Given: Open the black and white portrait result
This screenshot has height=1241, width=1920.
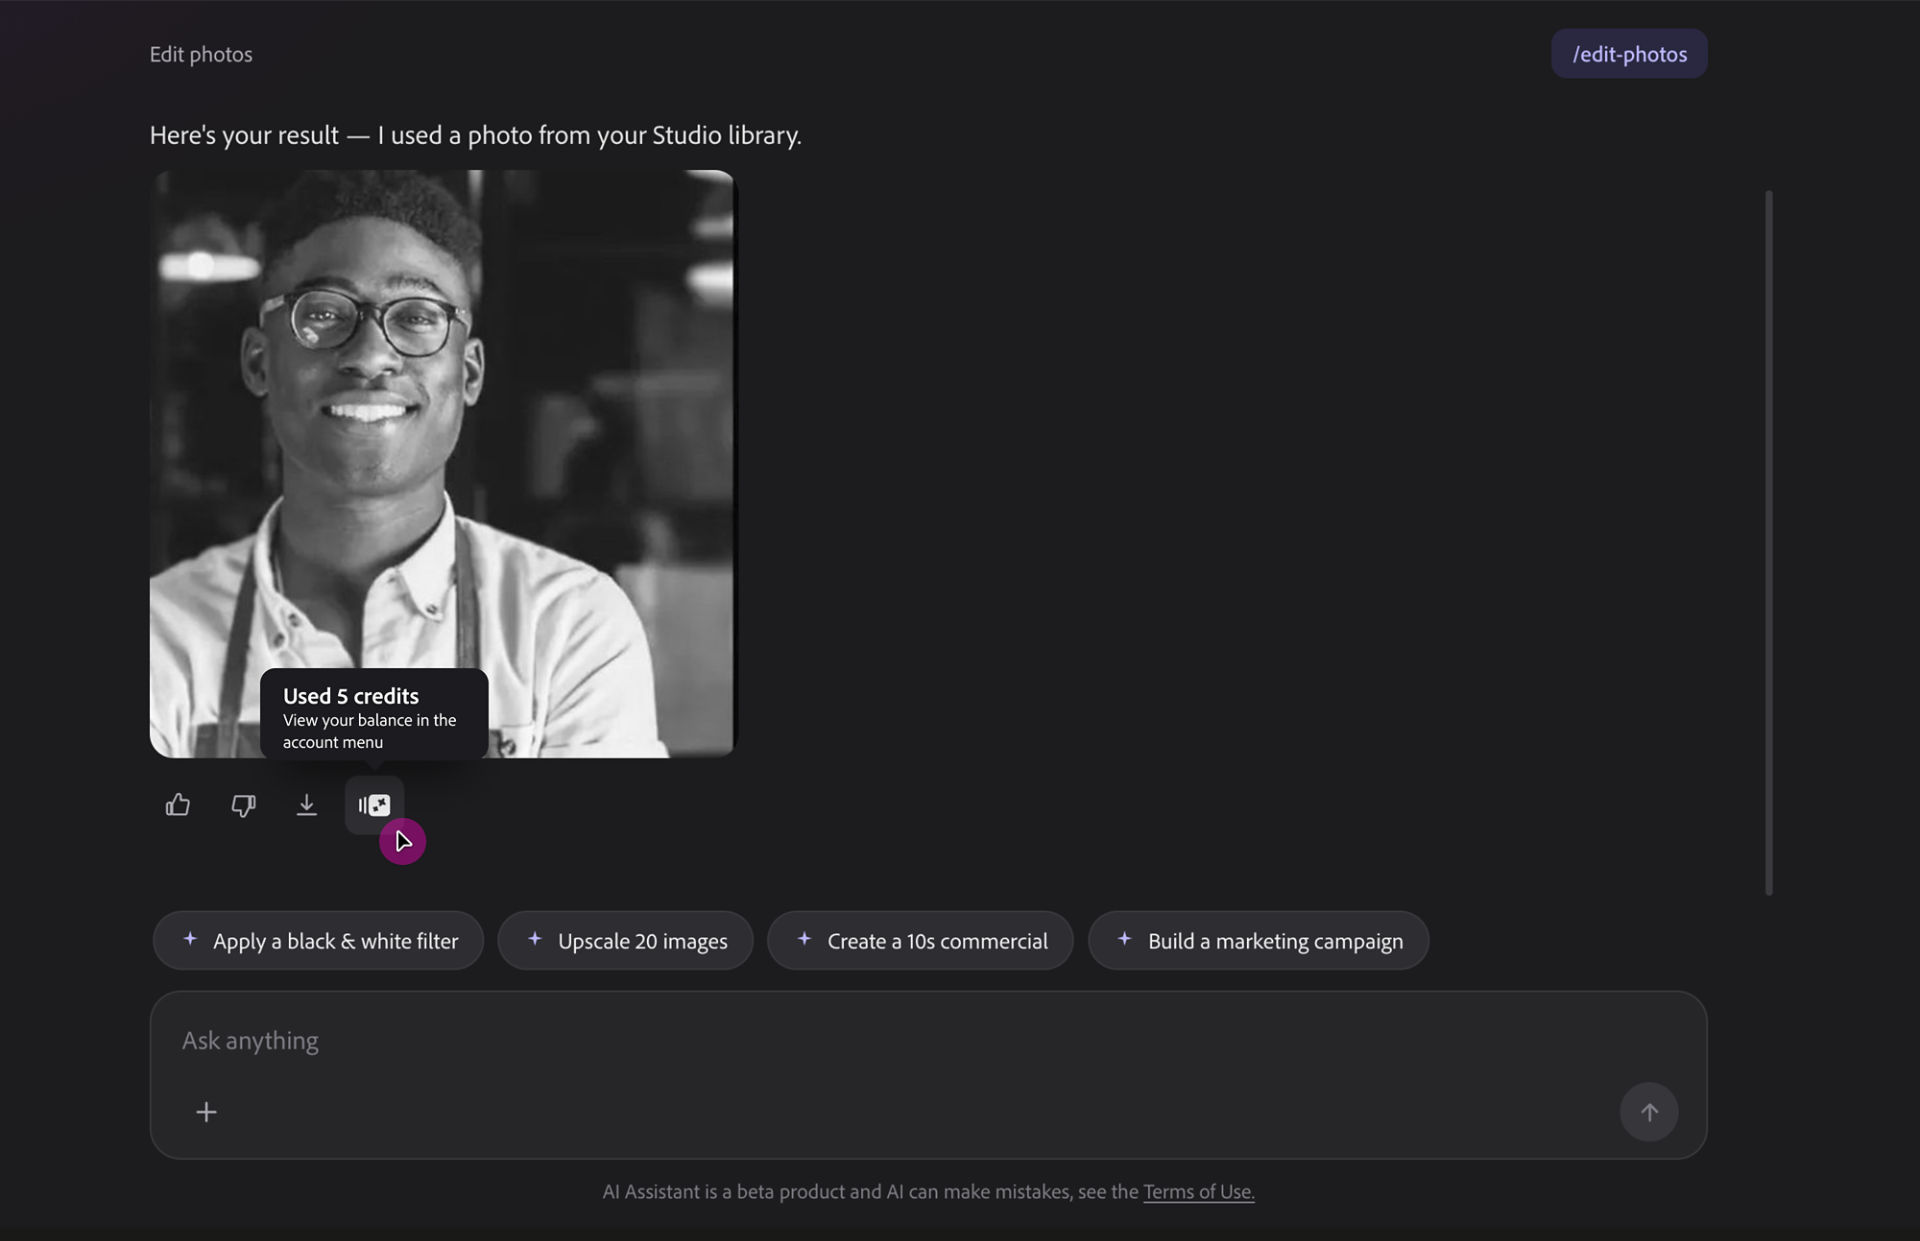Looking at the screenshot, I should [442, 463].
